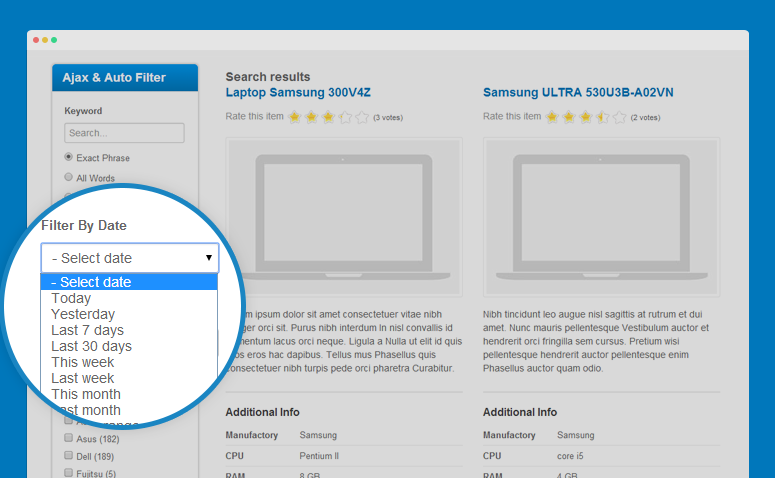The image size is (775, 478).
Task: Rate Samsung ULTRA 530U3B five stars
Action: (x=619, y=117)
